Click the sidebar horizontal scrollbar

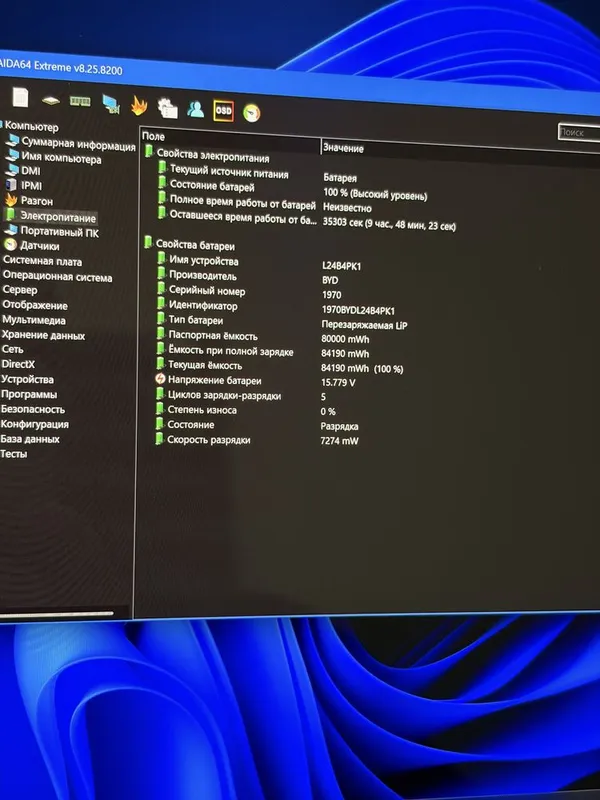pyautogui.click(x=56, y=614)
